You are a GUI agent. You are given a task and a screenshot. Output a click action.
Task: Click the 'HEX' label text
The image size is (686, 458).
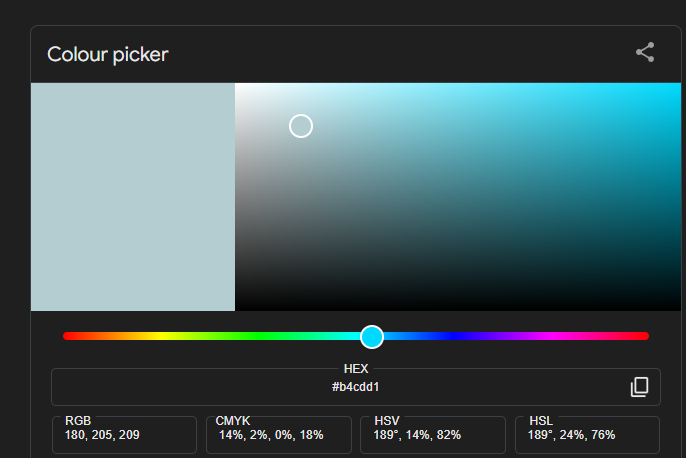tap(356, 369)
